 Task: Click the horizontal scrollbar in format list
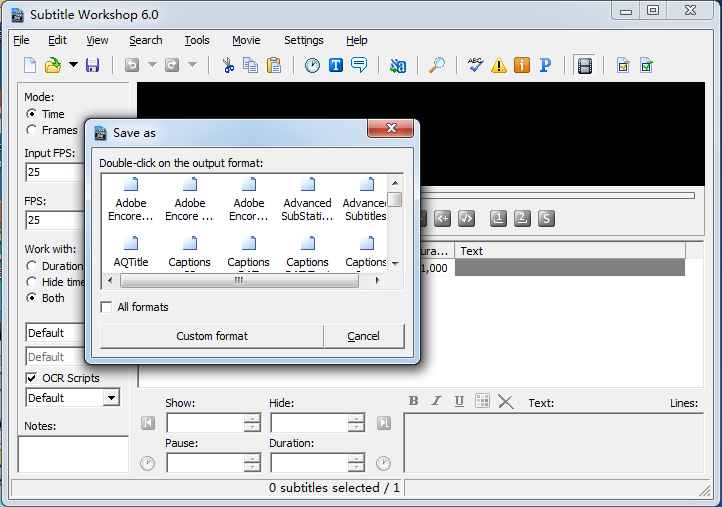pyautogui.click(x=238, y=281)
